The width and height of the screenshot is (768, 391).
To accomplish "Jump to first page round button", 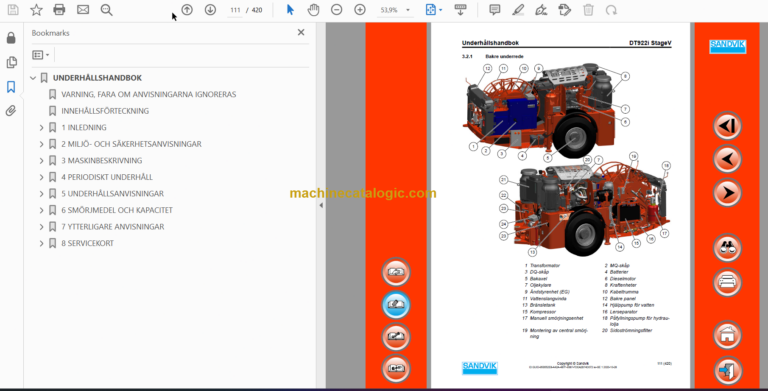I will 727,126.
